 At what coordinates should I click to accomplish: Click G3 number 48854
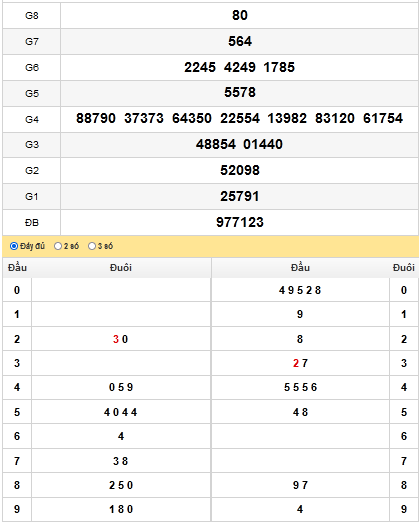click(216, 144)
